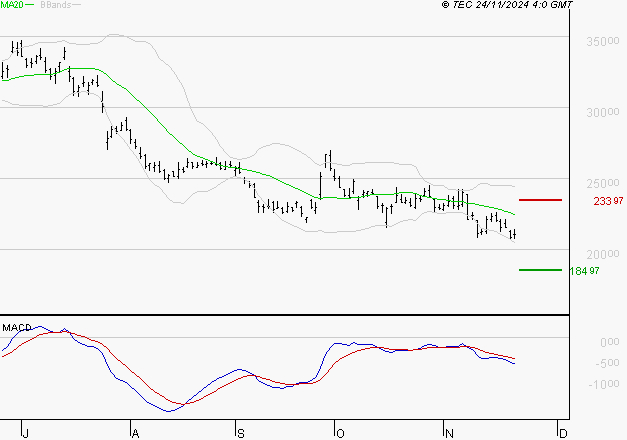Click the 300.00 price axis label
Viewport: 627px width, 440px height.
click(x=603, y=112)
